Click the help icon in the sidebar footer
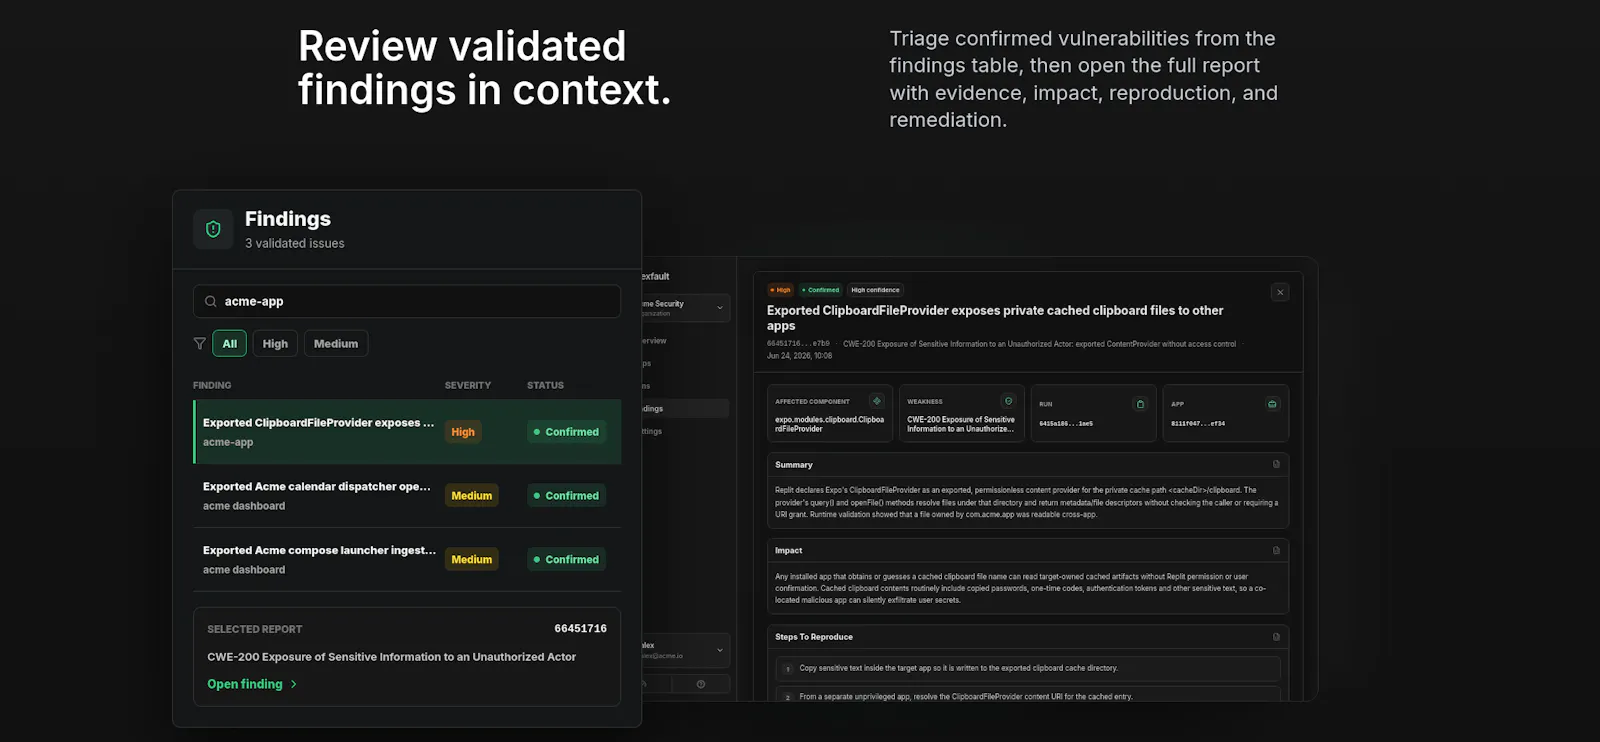Viewport: 1600px width, 742px height. [x=701, y=684]
